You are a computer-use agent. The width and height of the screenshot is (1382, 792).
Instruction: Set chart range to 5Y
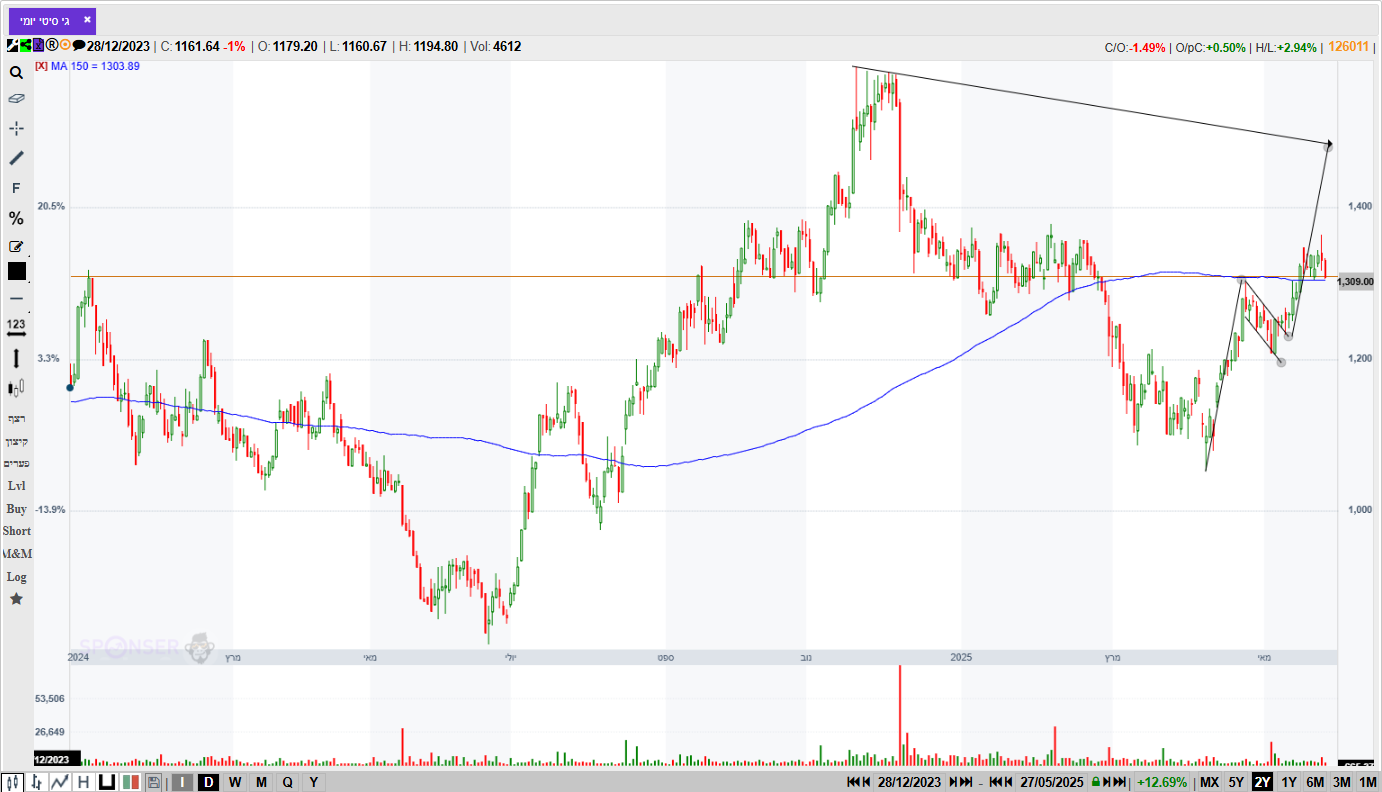point(1236,782)
